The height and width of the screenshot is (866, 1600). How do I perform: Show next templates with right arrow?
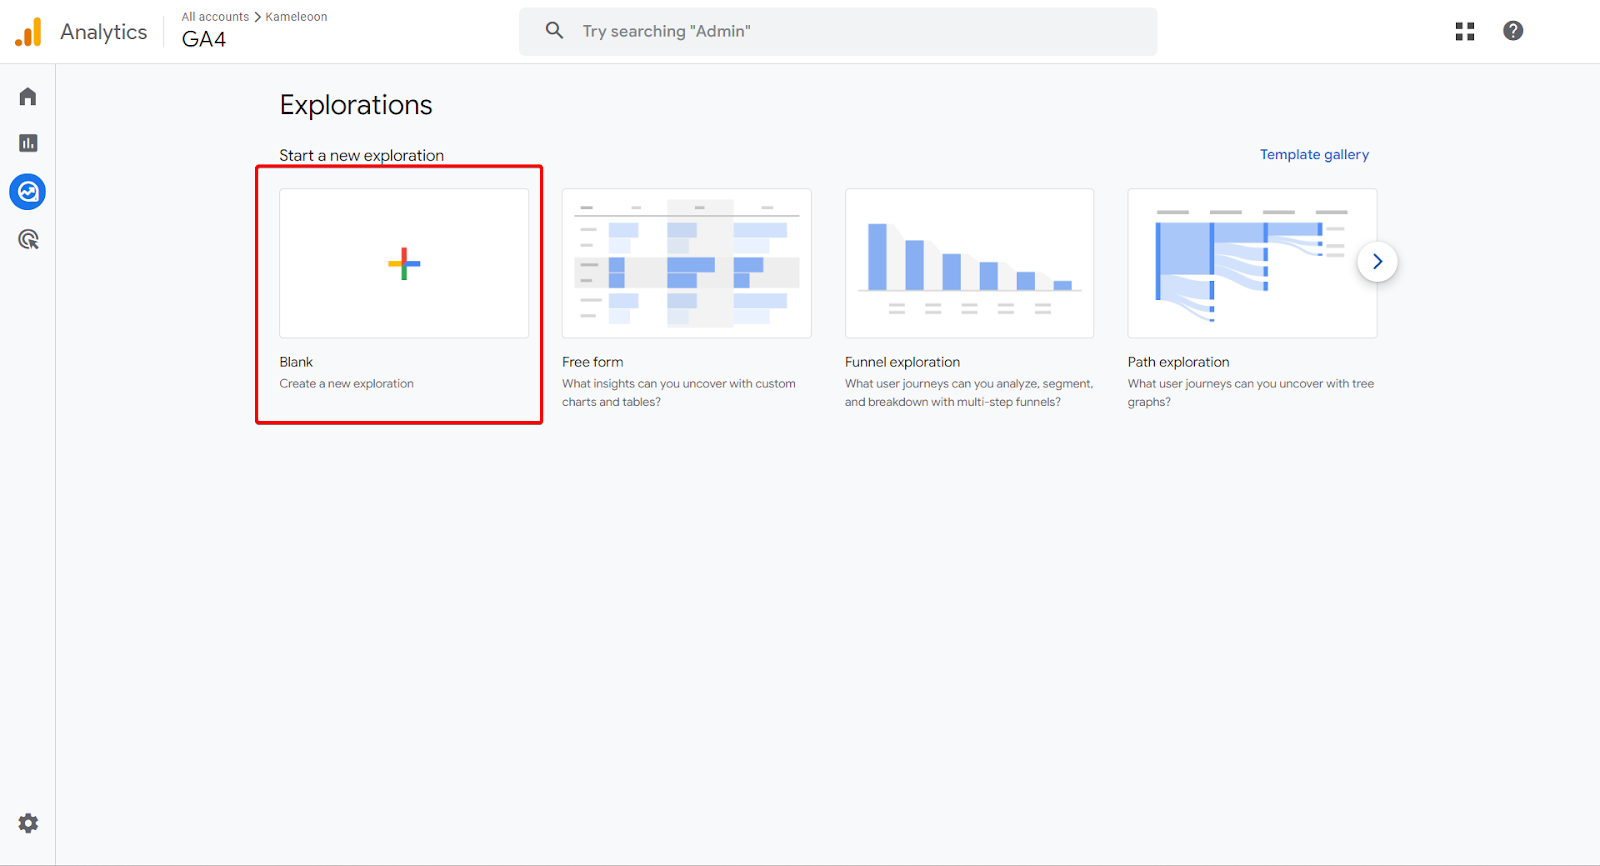click(1377, 262)
